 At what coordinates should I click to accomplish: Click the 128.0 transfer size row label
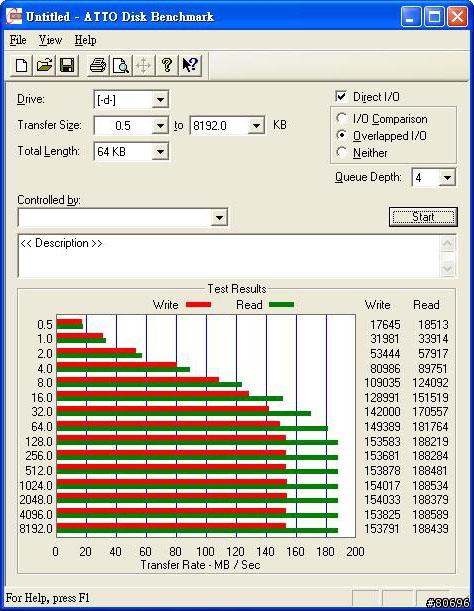pos(39,441)
